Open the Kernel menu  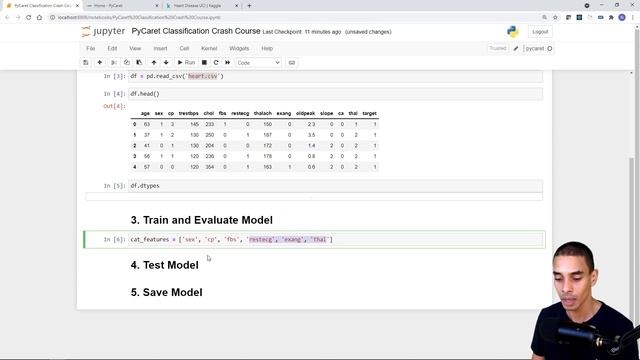pyautogui.click(x=209, y=48)
